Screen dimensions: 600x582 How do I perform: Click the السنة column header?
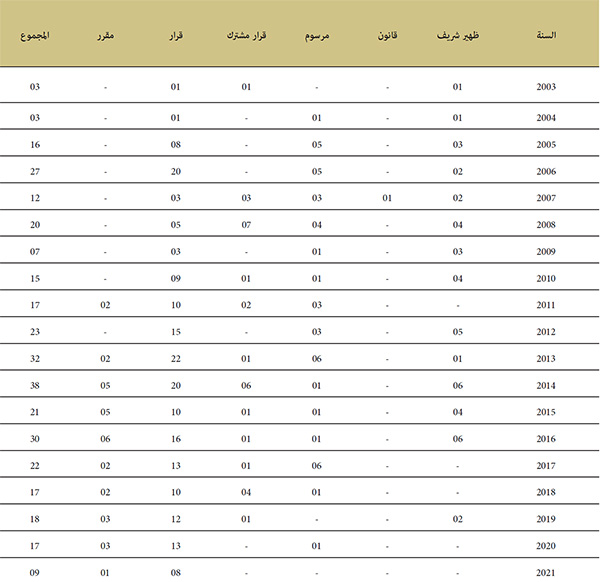[x=546, y=36]
